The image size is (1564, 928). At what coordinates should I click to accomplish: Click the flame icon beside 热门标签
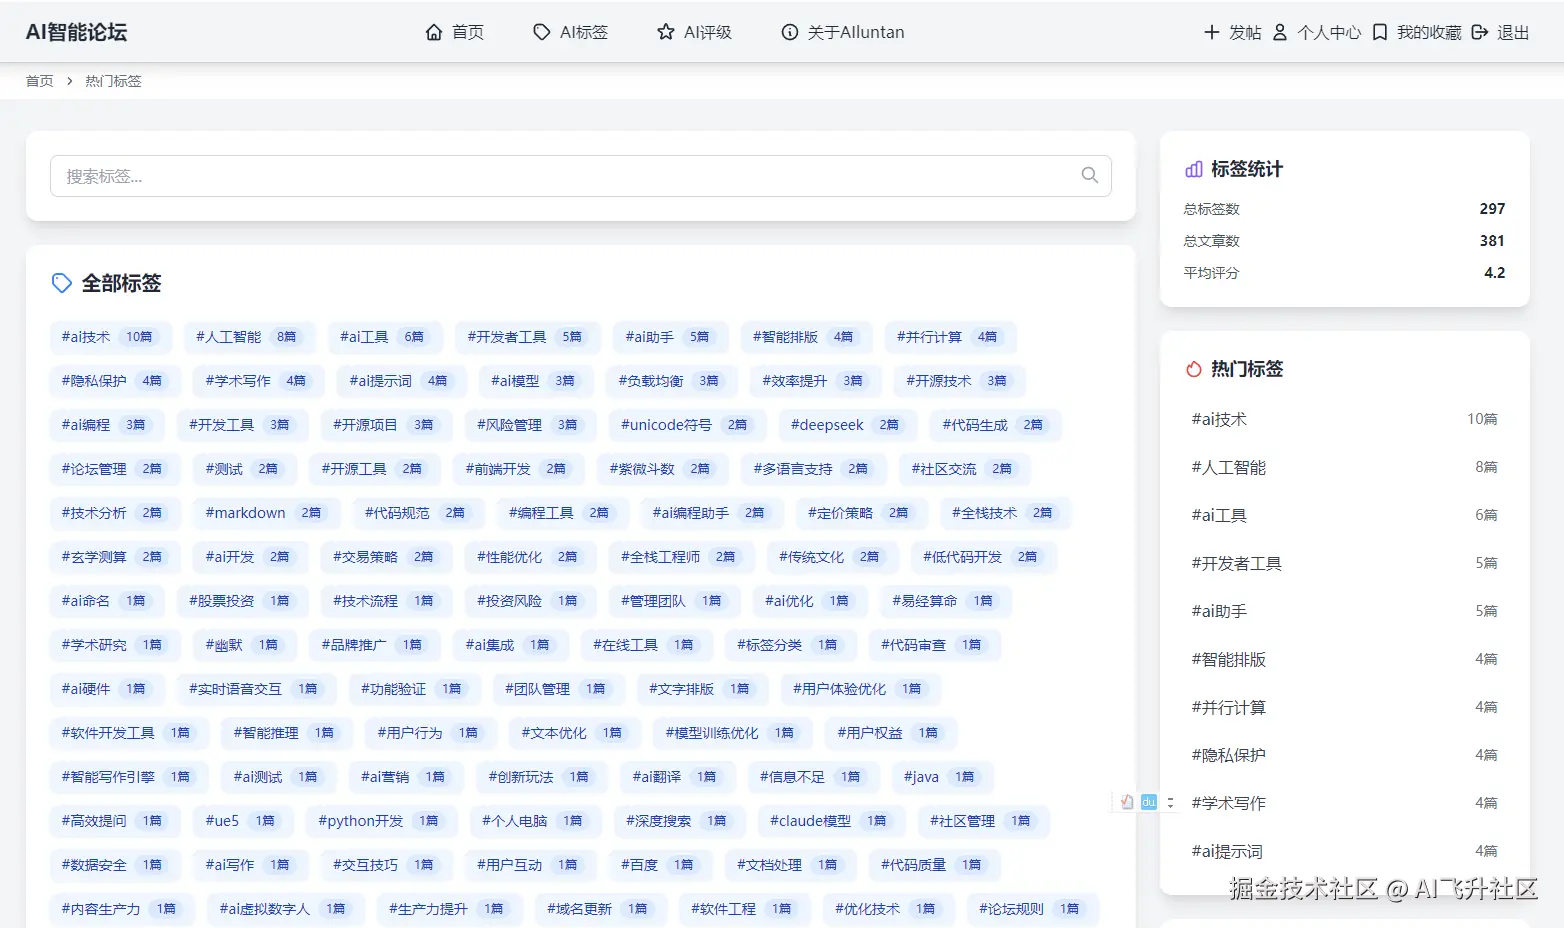(x=1194, y=369)
